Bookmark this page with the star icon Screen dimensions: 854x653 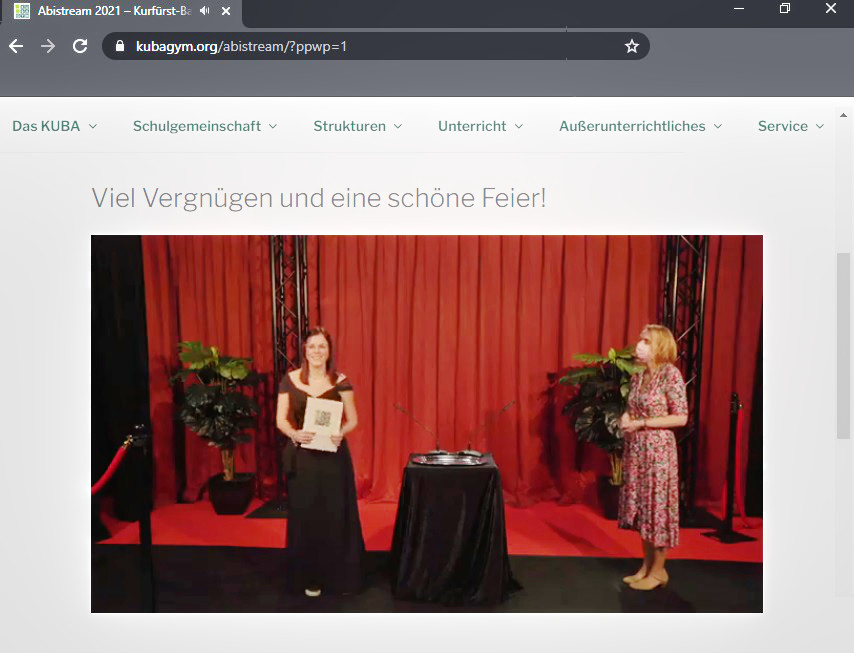pos(631,46)
